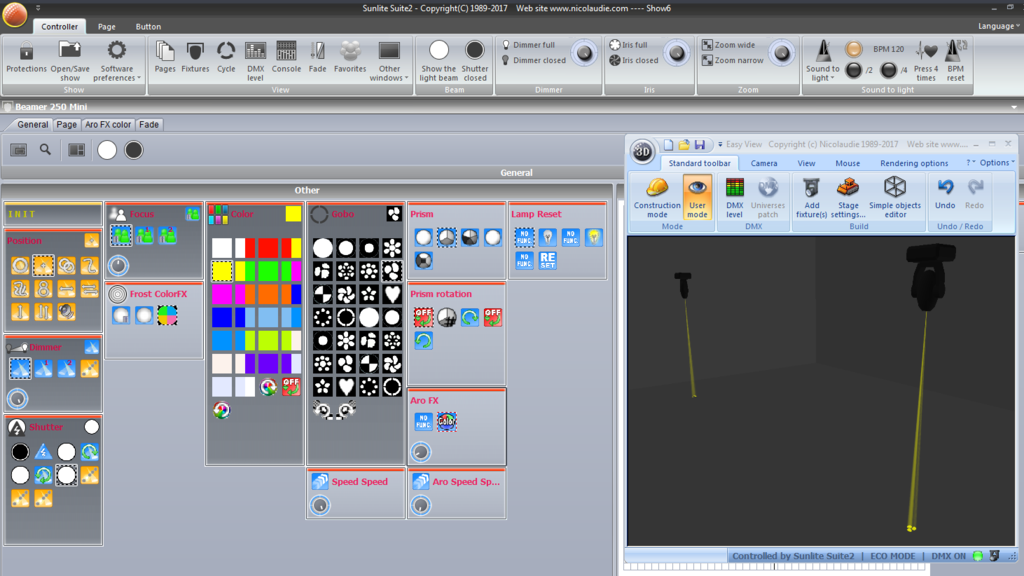Adjust the Aro Speed dial
The image size is (1024, 576).
[x=421, y=505]
